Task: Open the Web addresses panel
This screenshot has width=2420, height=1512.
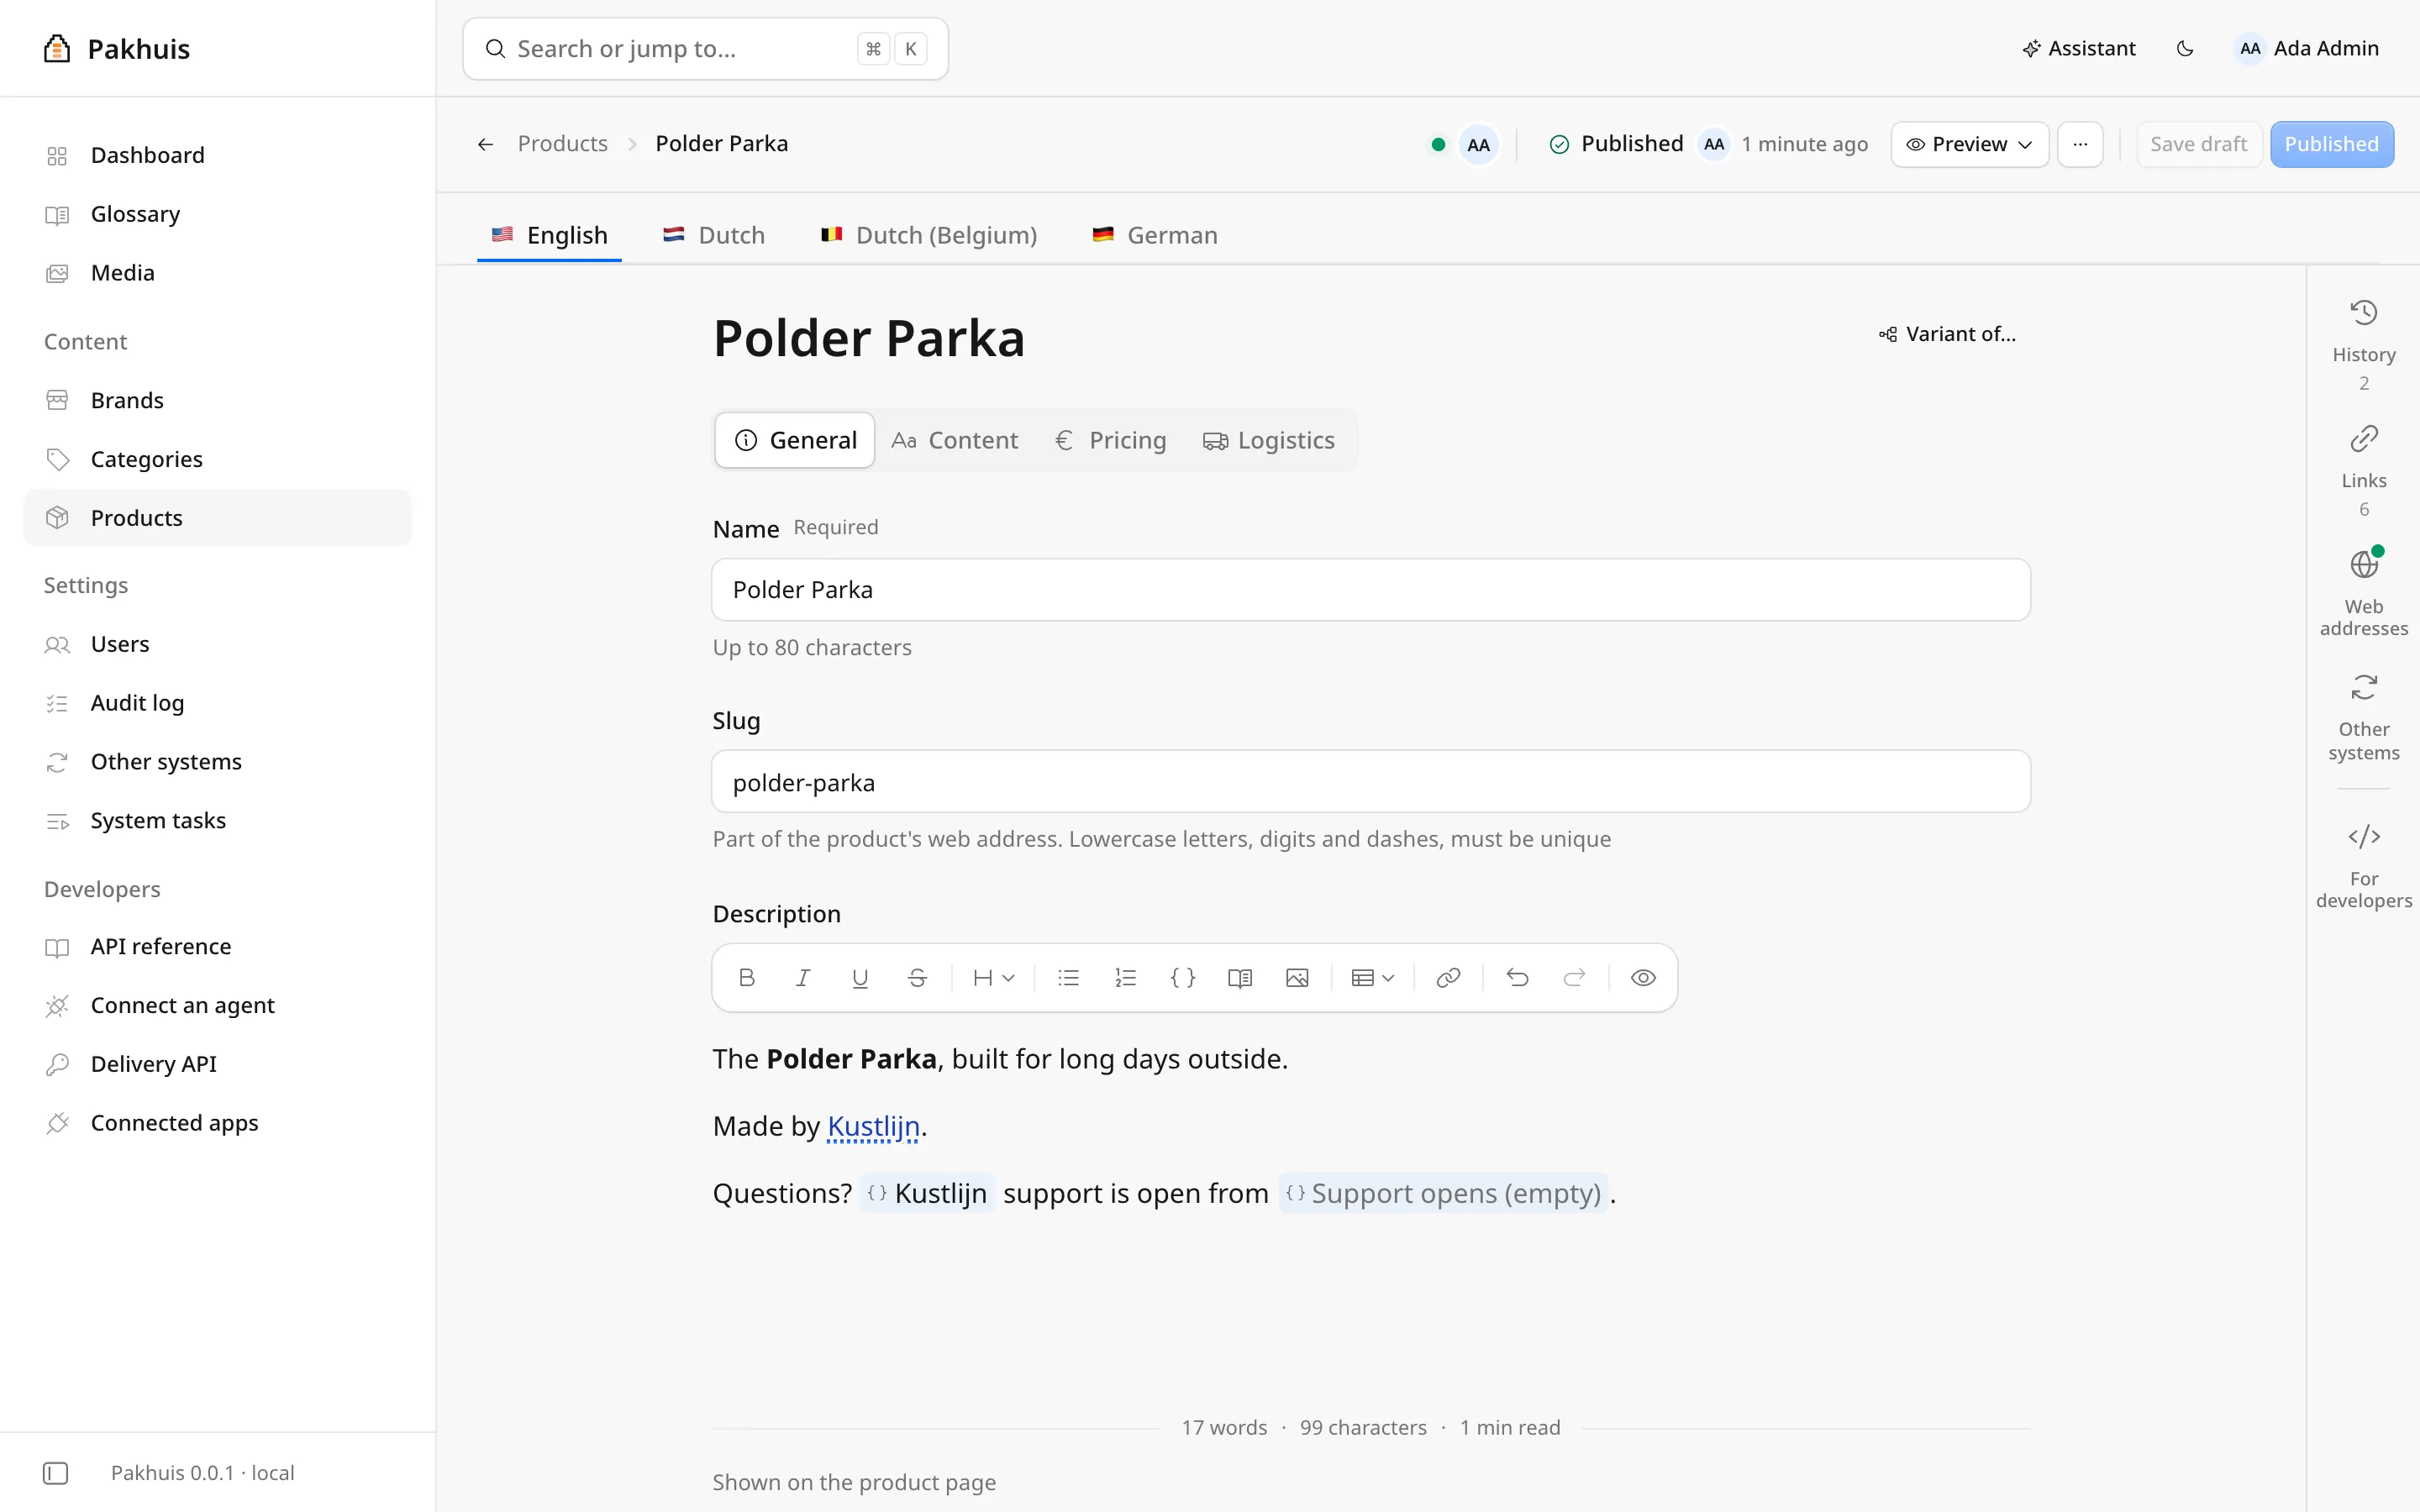Action: pyautogui.click(x=2364, y=592)
